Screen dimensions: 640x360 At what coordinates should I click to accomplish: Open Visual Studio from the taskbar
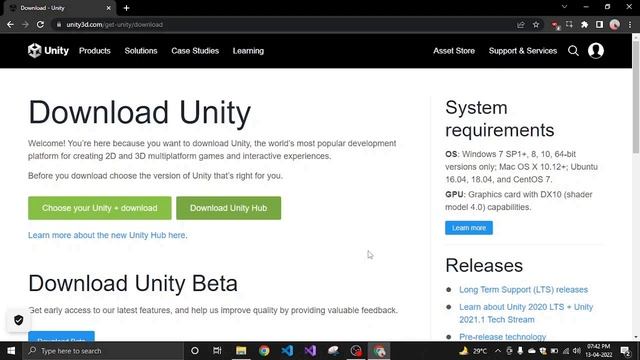310,351
